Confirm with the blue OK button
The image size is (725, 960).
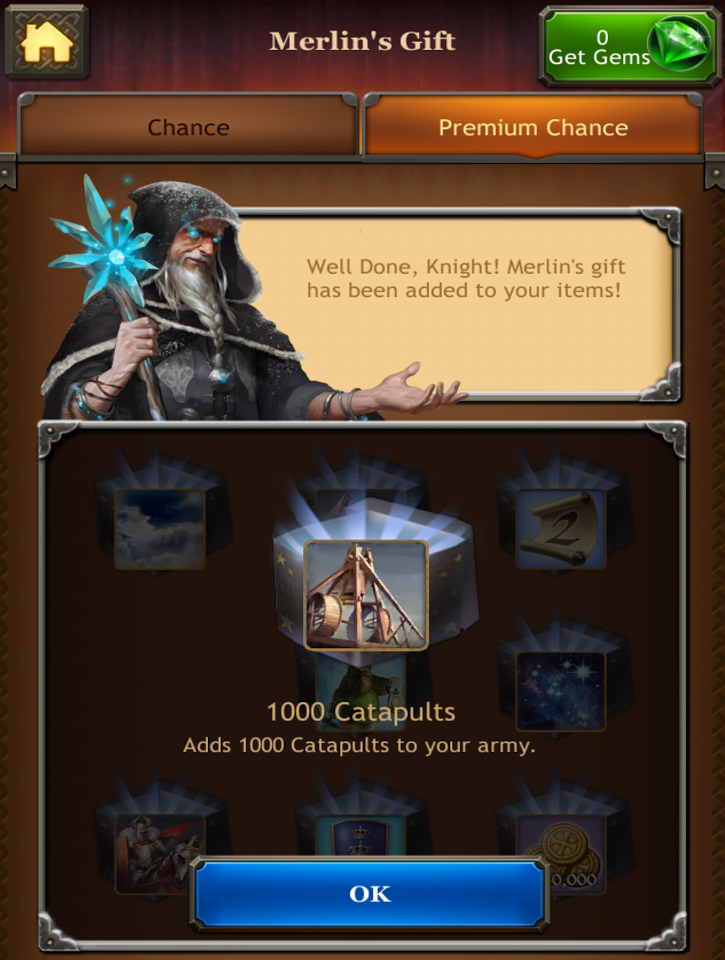coord(369,894)
